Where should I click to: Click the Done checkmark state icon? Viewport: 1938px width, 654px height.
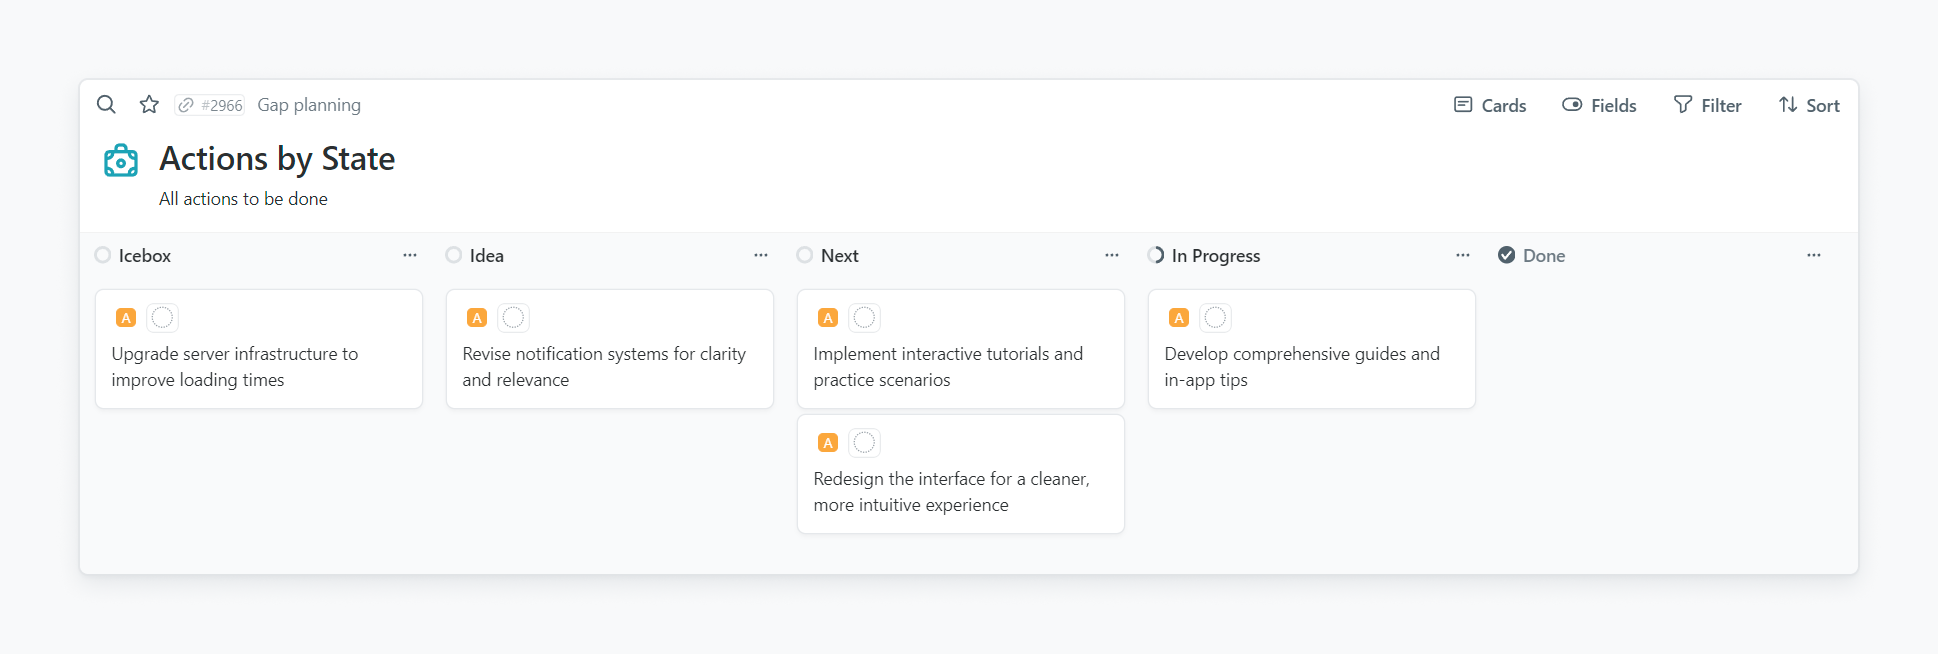[x=1506, y=255]
